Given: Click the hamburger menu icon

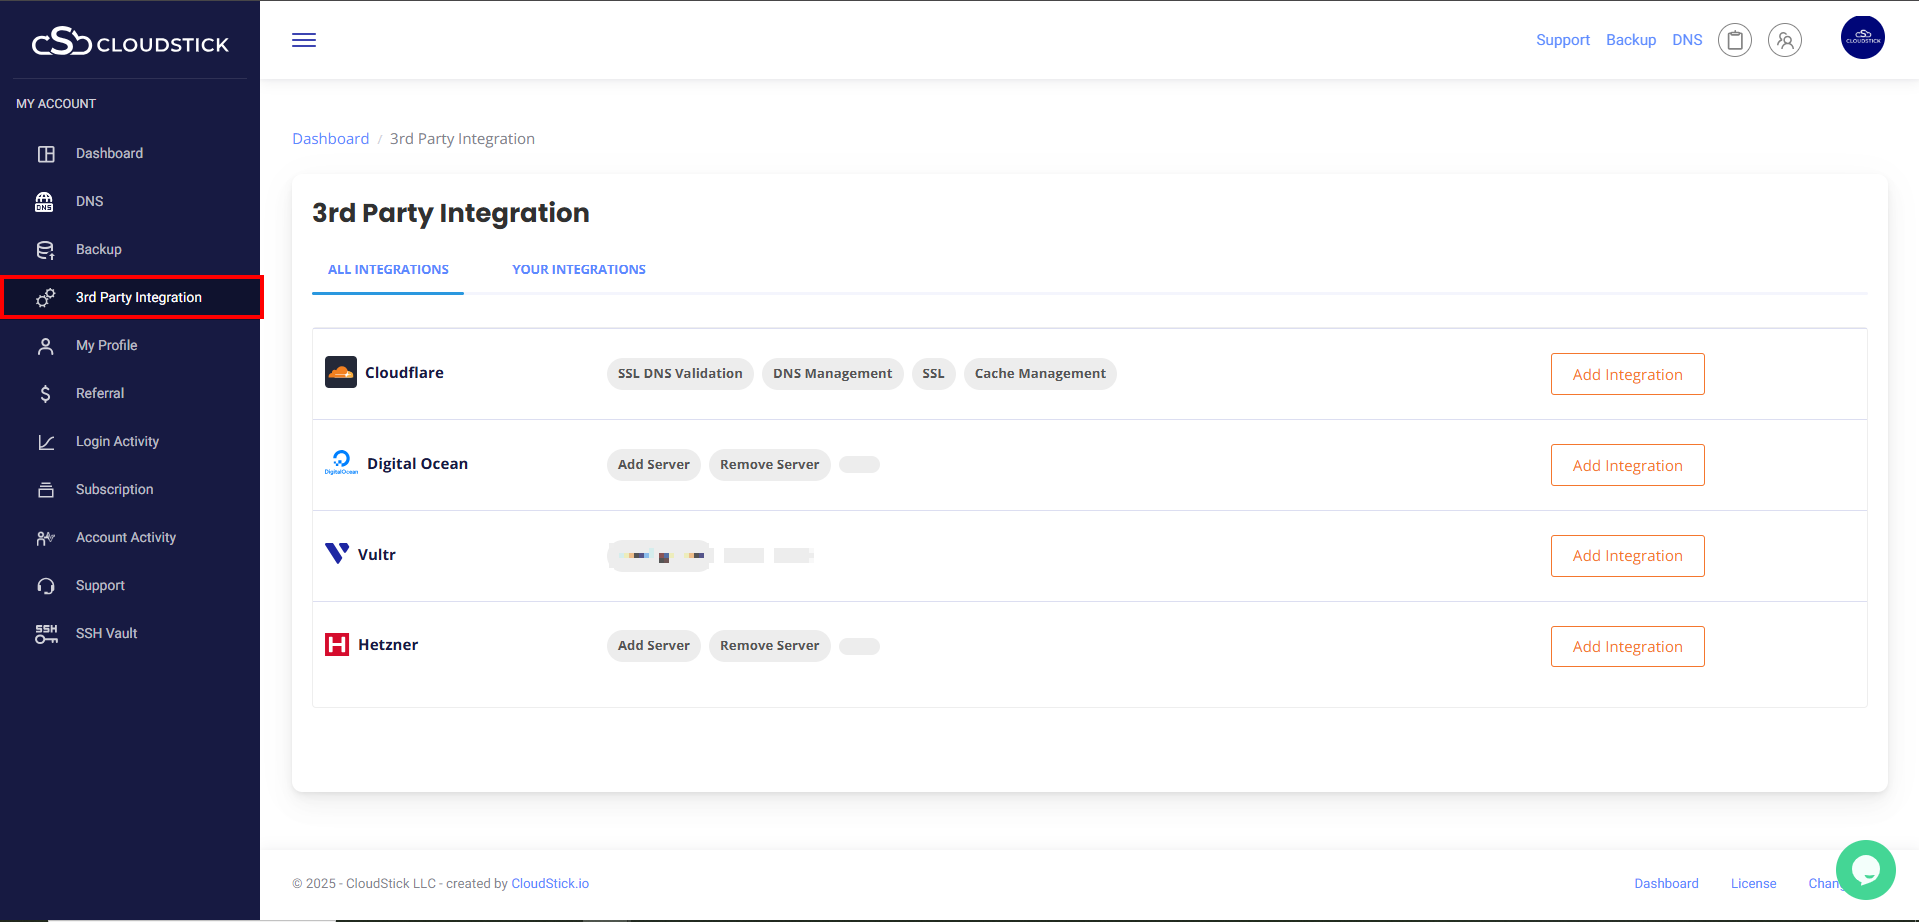Looking at the screenshot, I should click(x=304, y=40).
